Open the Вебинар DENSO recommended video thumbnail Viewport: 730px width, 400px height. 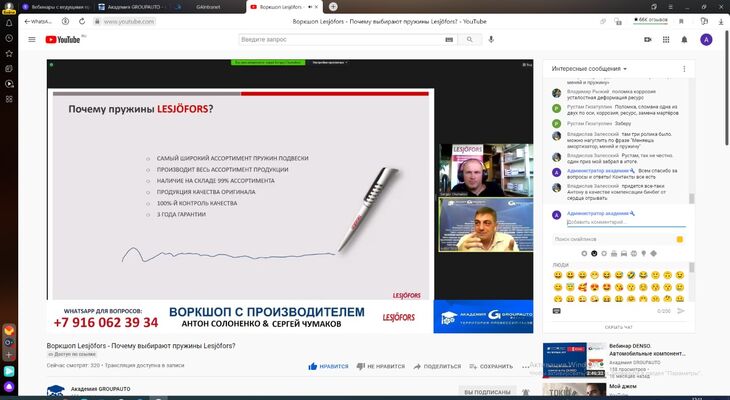tap(575, 360)
